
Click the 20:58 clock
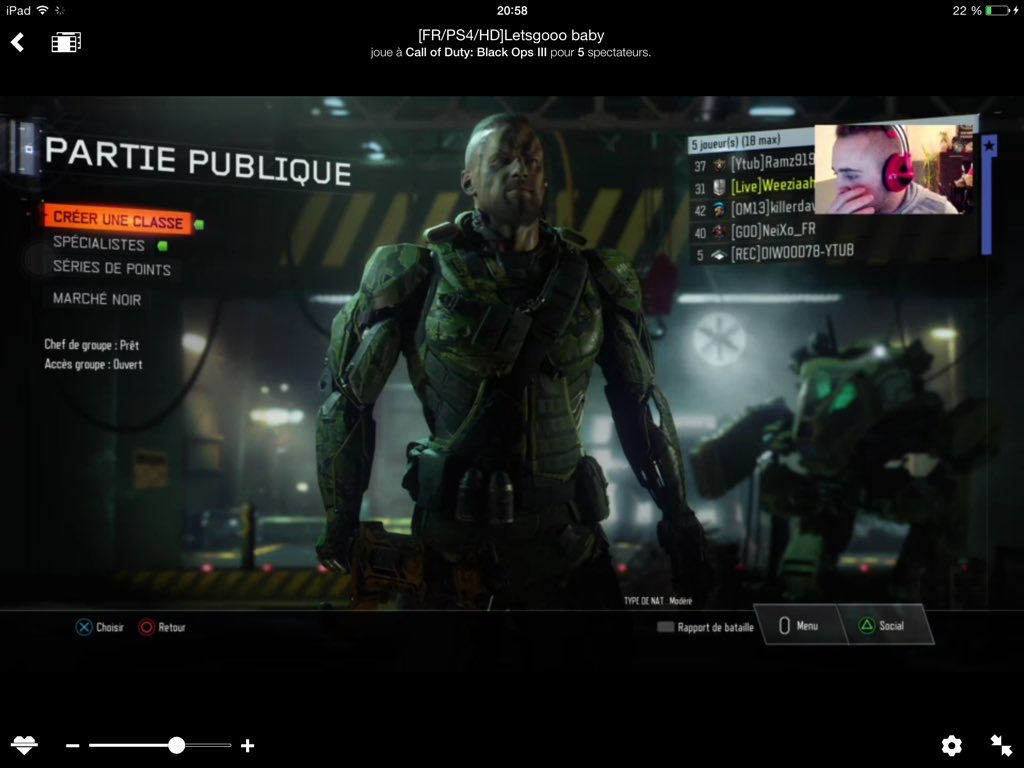tap(512, 10)
